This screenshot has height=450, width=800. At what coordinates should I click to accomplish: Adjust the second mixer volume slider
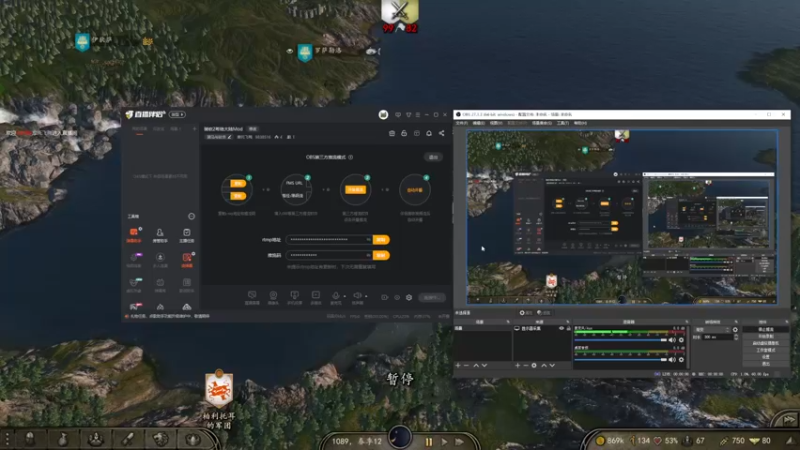(621, 360)
